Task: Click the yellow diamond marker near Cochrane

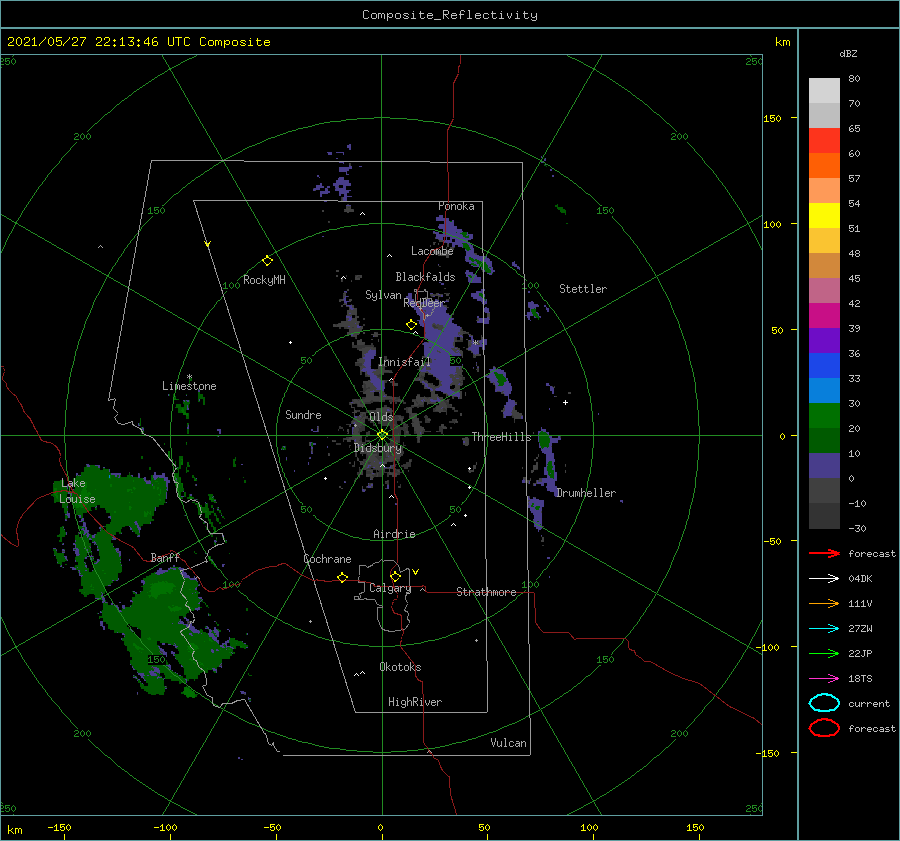Action: [343, 577]
